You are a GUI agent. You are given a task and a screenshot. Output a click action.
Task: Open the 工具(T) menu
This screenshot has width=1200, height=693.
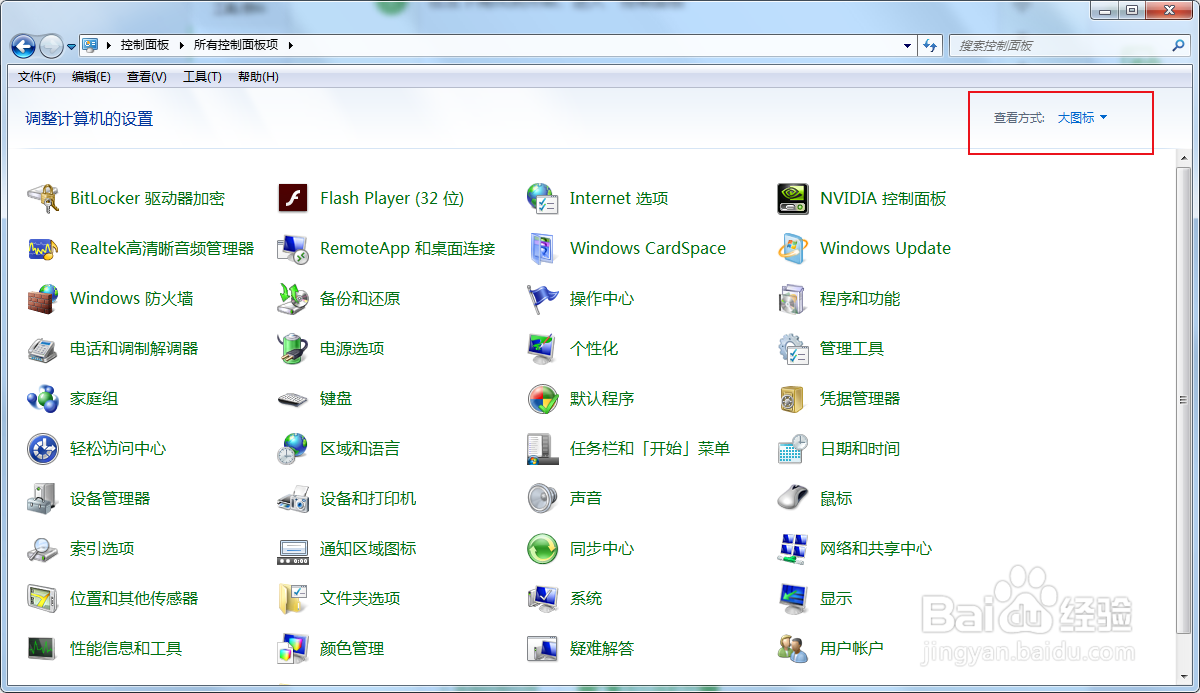point(201,76)
